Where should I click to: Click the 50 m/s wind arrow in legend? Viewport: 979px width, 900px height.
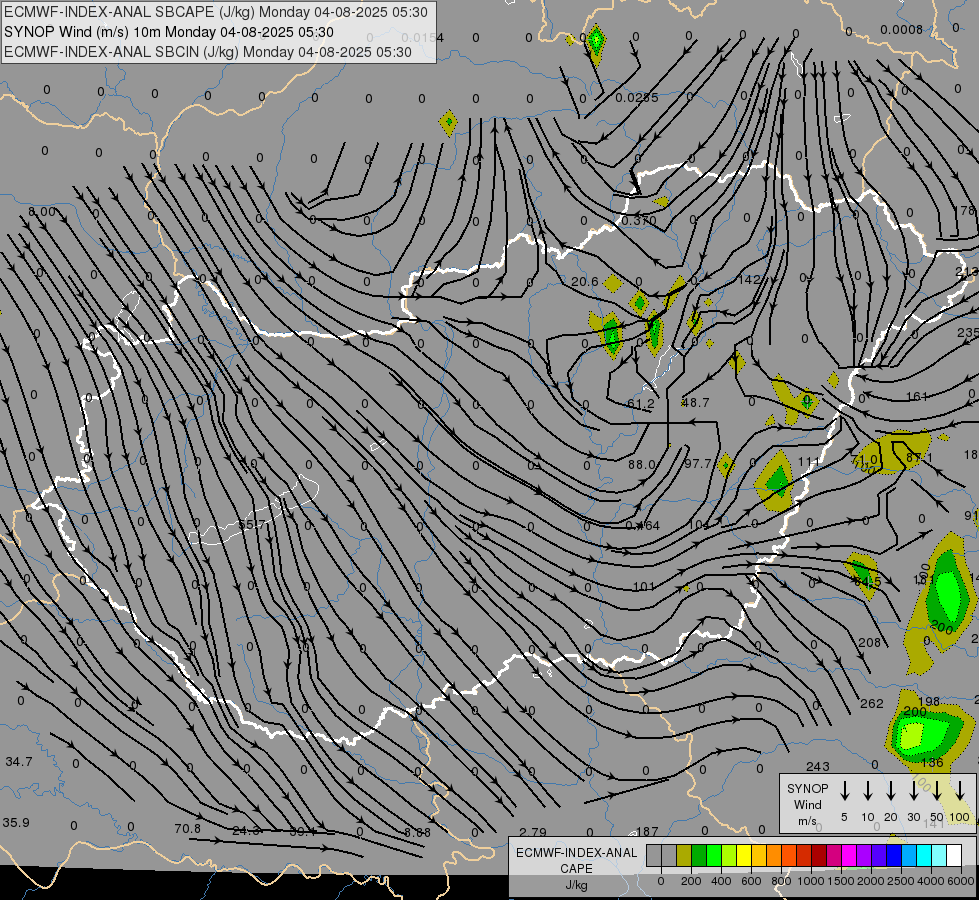[x=937, y=791]
